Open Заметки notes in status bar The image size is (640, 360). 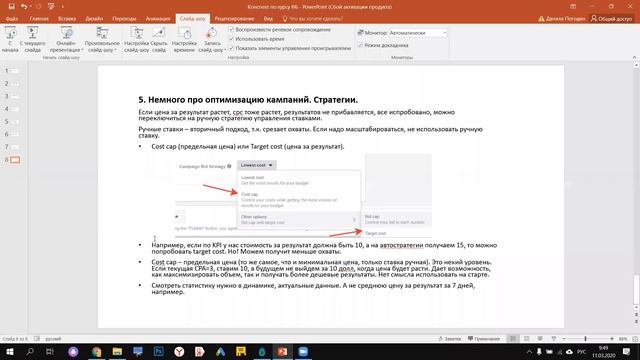click(449, 339)
